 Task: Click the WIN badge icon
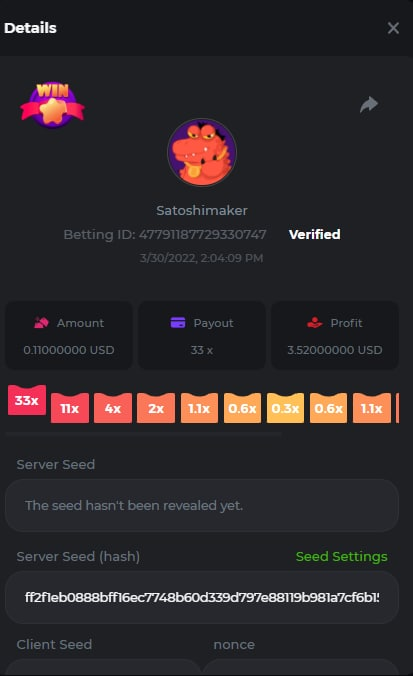point(52,105)
